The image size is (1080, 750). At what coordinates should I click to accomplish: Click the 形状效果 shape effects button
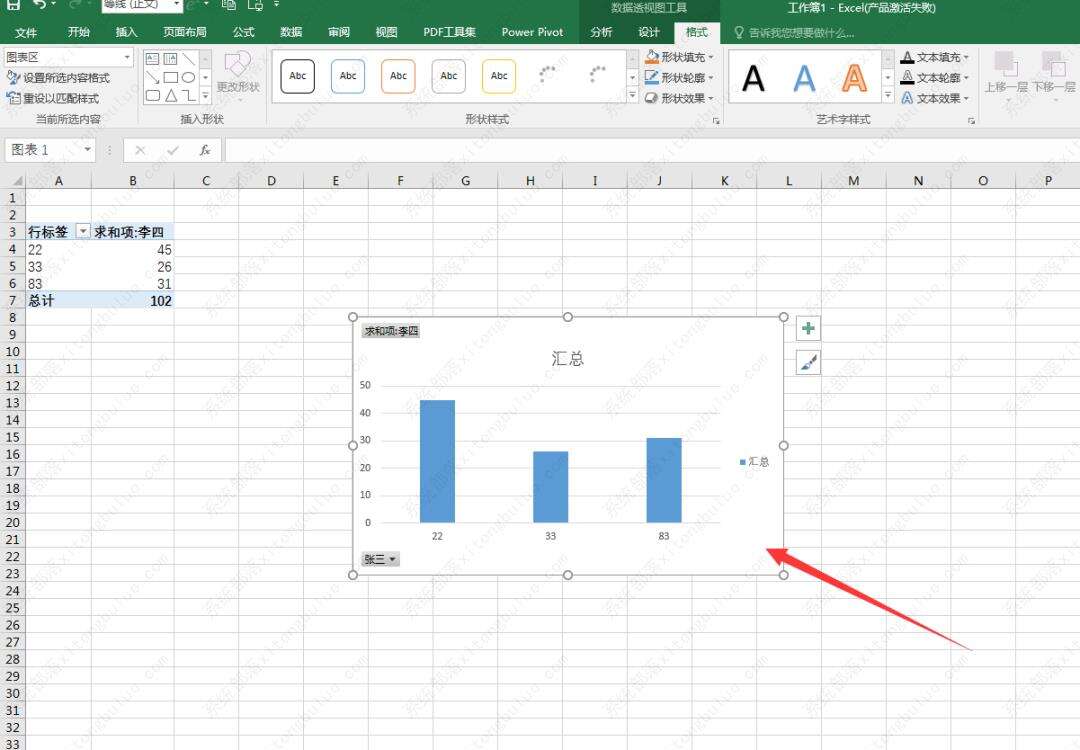(x=680, y=98)
